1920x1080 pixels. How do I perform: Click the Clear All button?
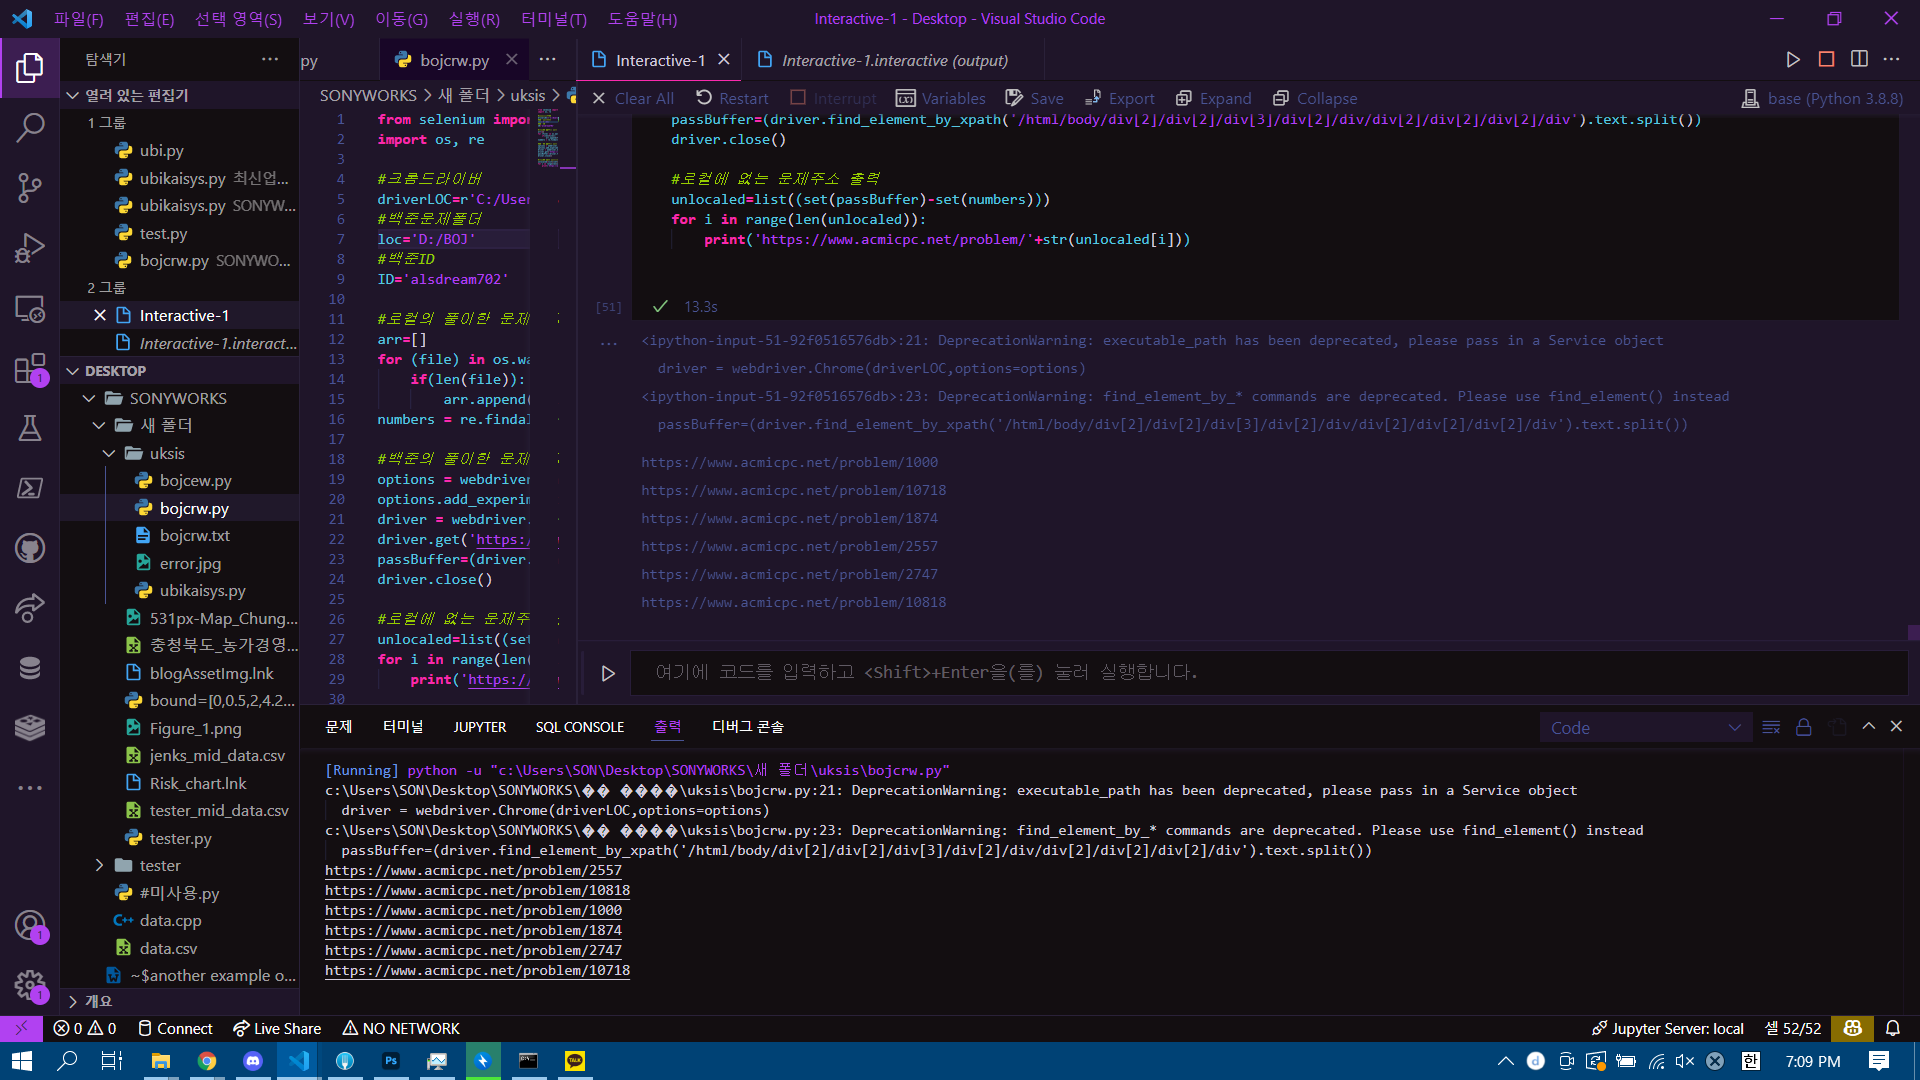click(633, 98)
